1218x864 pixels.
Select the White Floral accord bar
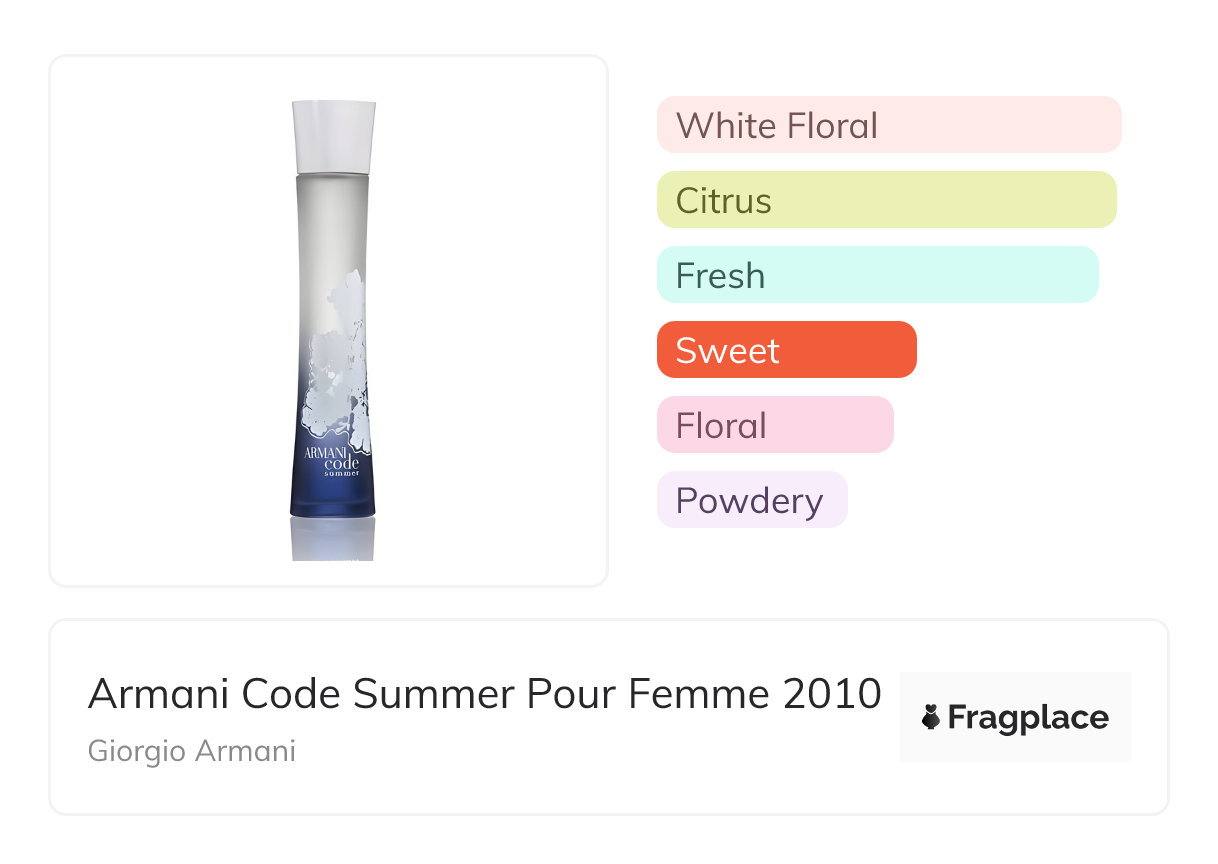[x=888, y=125]
